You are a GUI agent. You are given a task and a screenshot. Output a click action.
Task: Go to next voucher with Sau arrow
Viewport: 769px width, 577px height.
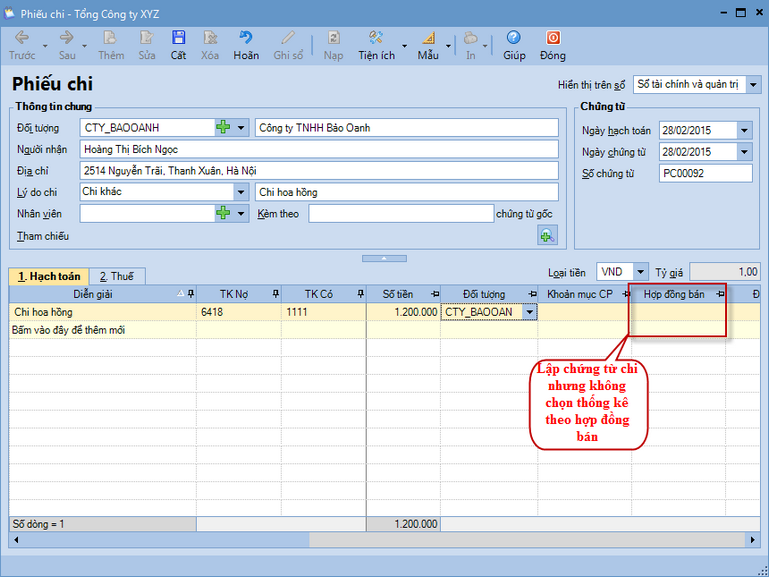(67, 38)
